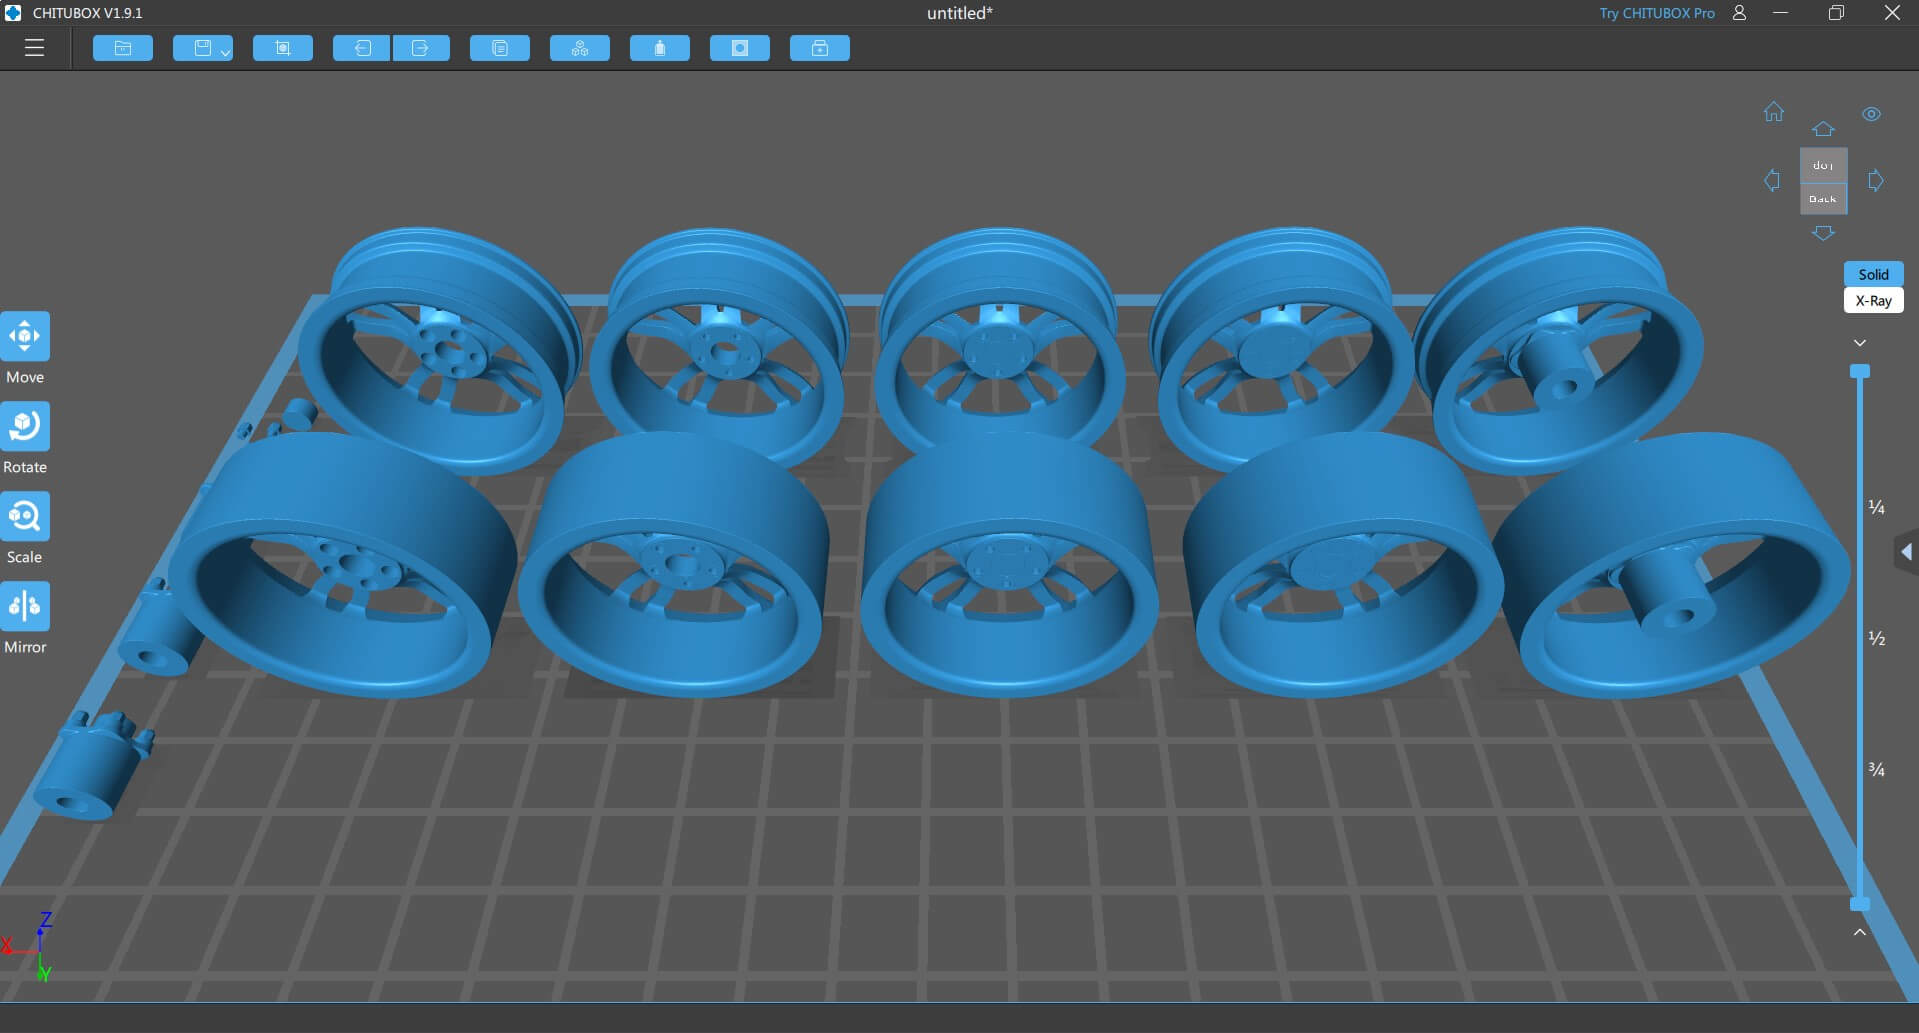Viewport: 1919px width, 1033px height.
Task: Click the hollow model toolbar icon
Action: 740,48
